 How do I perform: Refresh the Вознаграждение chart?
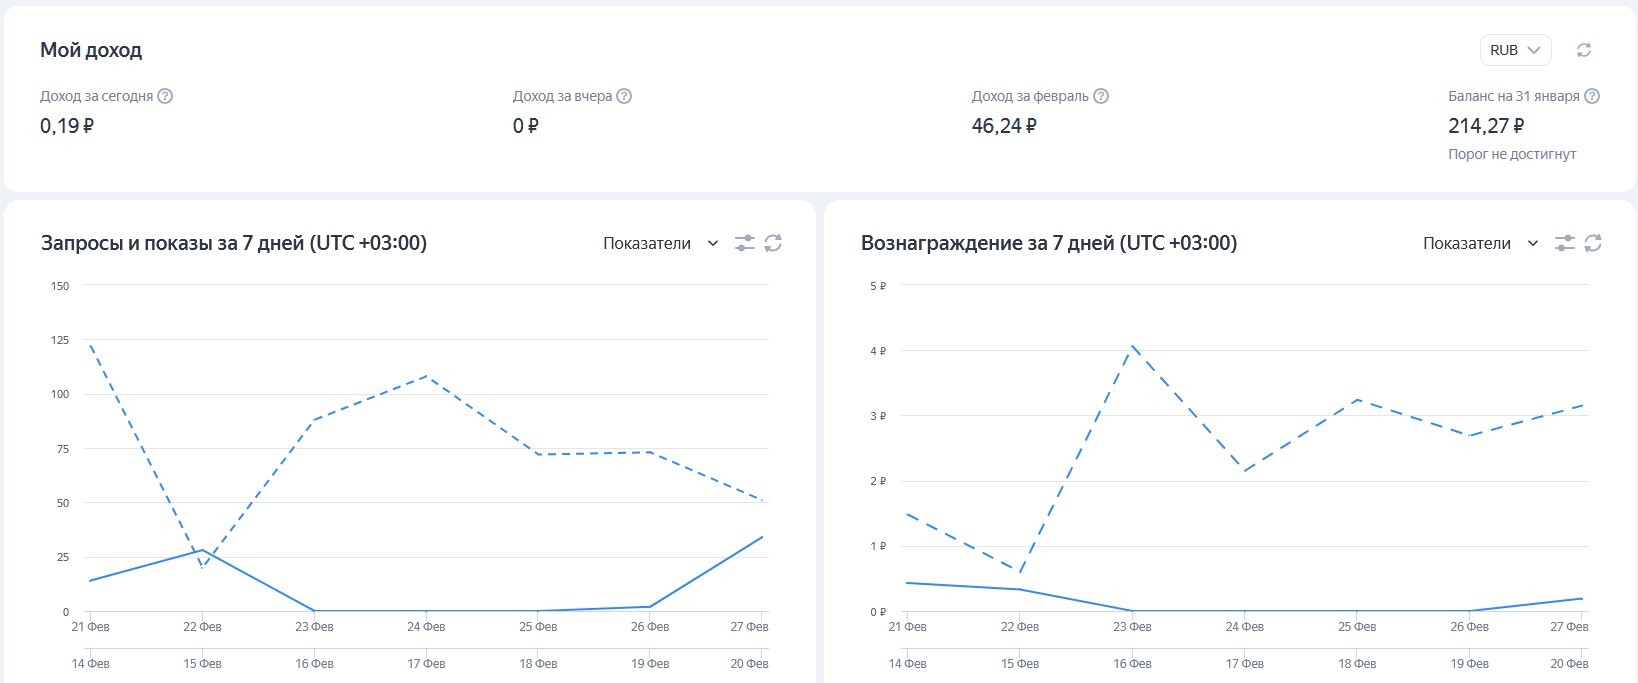[x=1593, y=243]
